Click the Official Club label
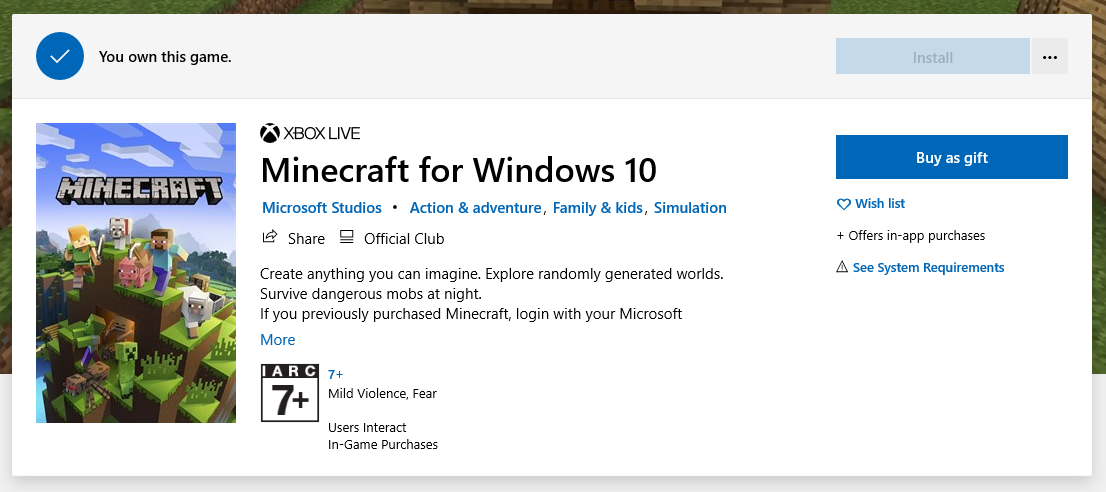Screen dimensions: 1106x492 point(404,239)
